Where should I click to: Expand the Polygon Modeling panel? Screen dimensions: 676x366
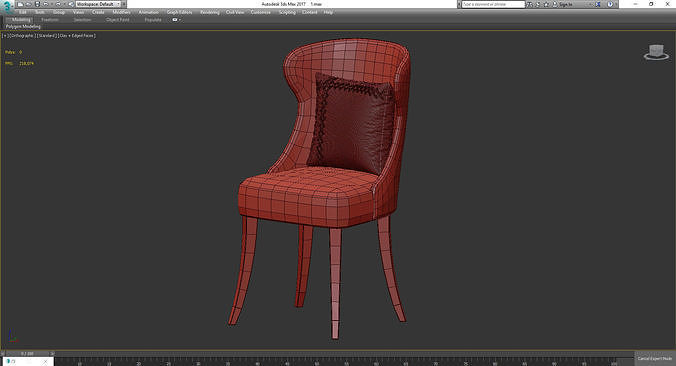pyautogui.click(x=23, y=26)
